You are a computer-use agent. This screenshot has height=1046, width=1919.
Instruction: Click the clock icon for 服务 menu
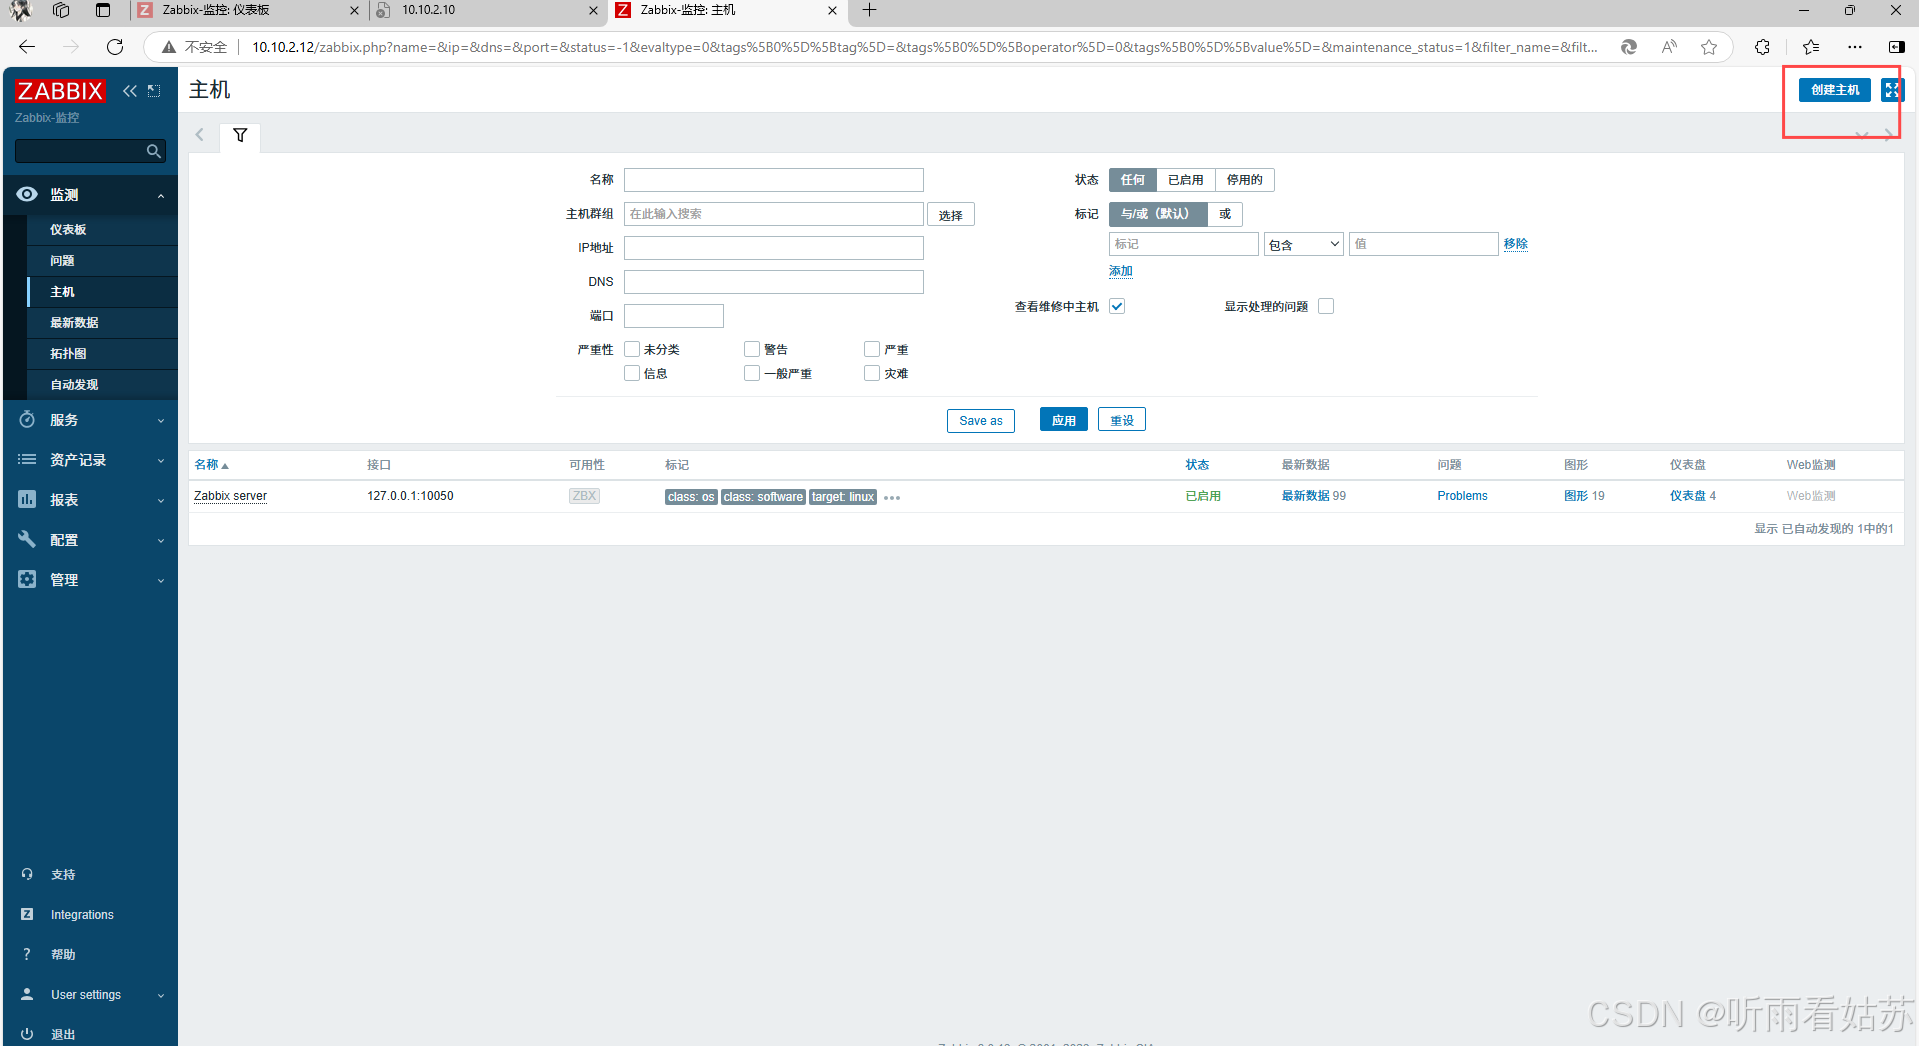click(x=27, y=420)
